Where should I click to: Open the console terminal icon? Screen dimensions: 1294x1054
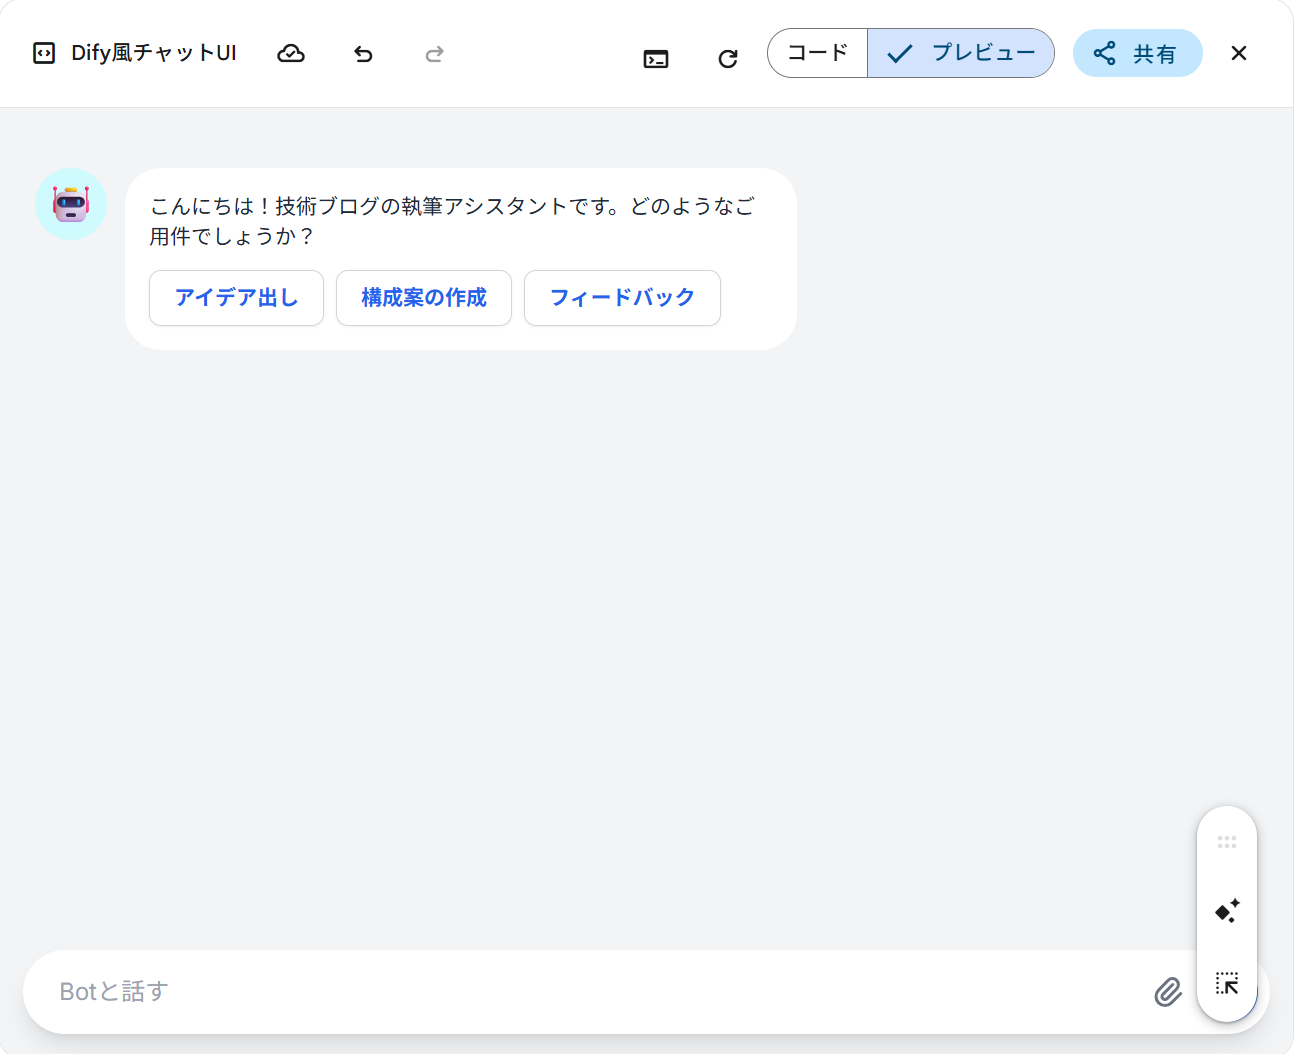pos(656,59)
